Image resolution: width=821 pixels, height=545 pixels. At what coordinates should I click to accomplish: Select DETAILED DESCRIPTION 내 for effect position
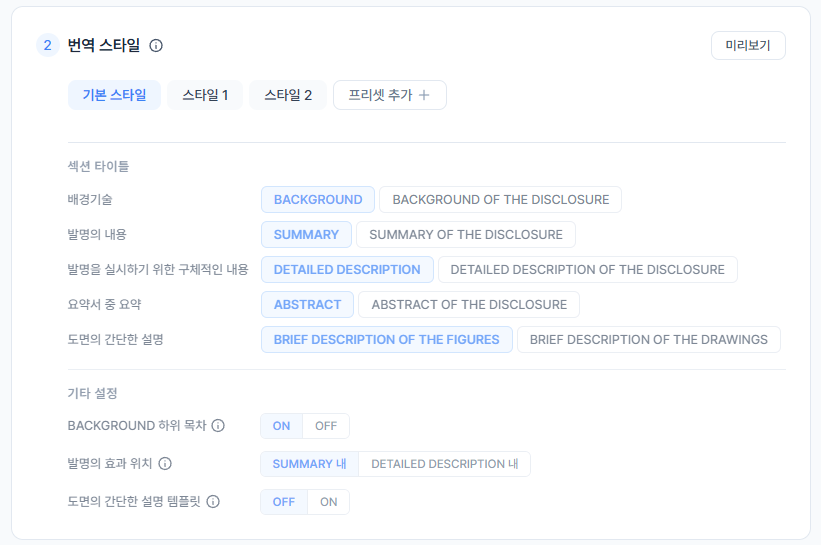[x=444, y=464]
